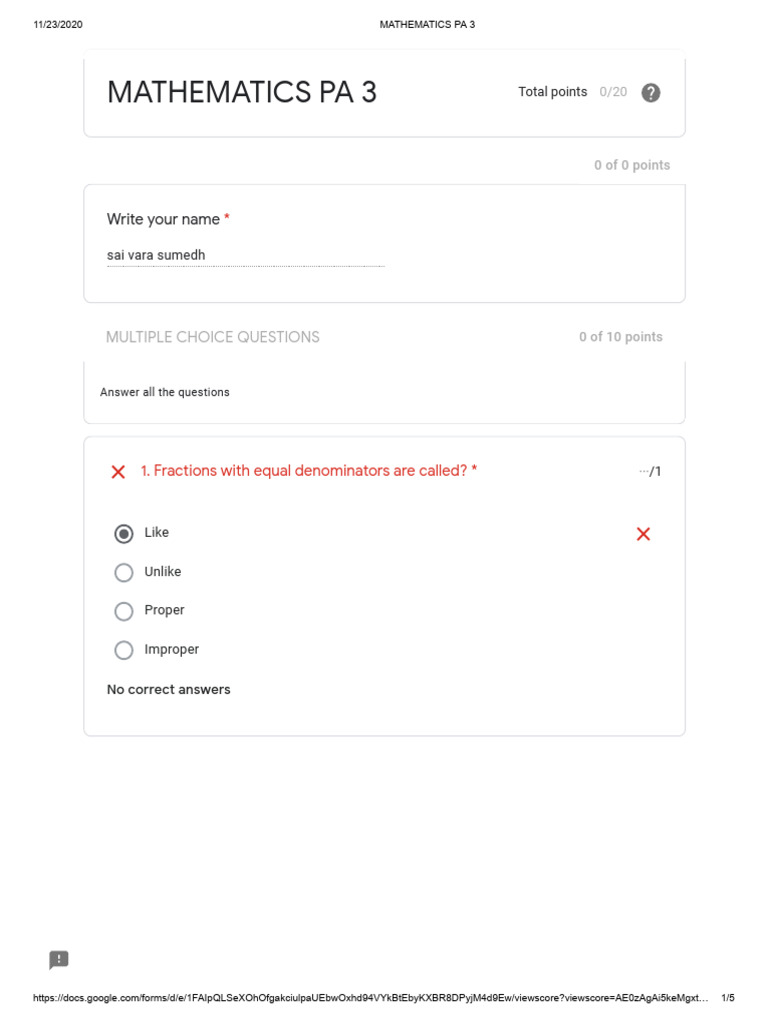Screen dimensions: 768x1024
Task: Click the name input field
Action: pos(245,256)
